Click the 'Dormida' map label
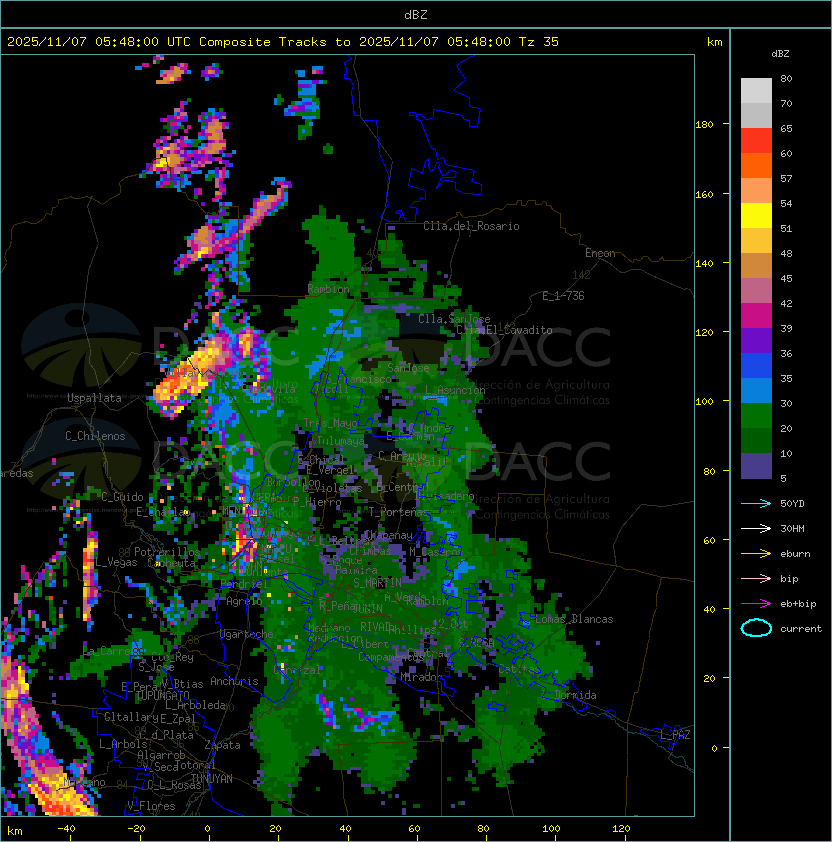Image resolution: width=832 pixels, height=842 pixels. tap(575, 695)
